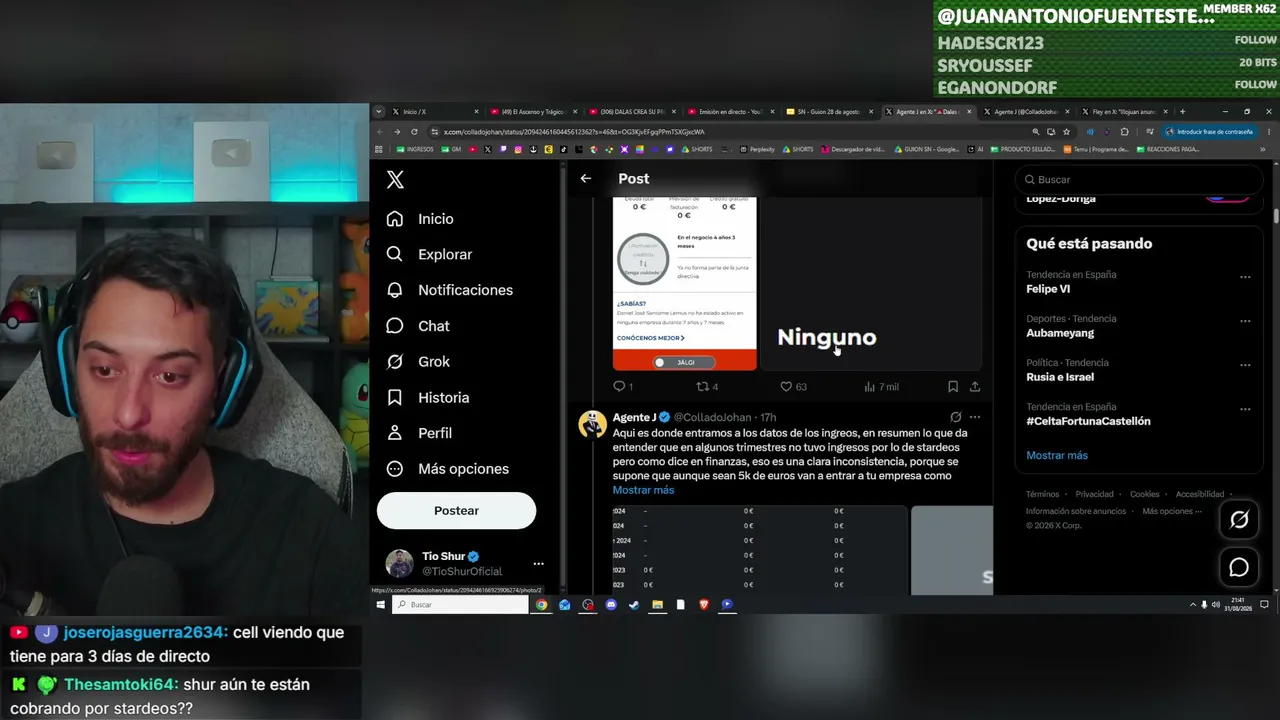
Task: Share the post
Action: pyautogui.click(x=975, y=386)
